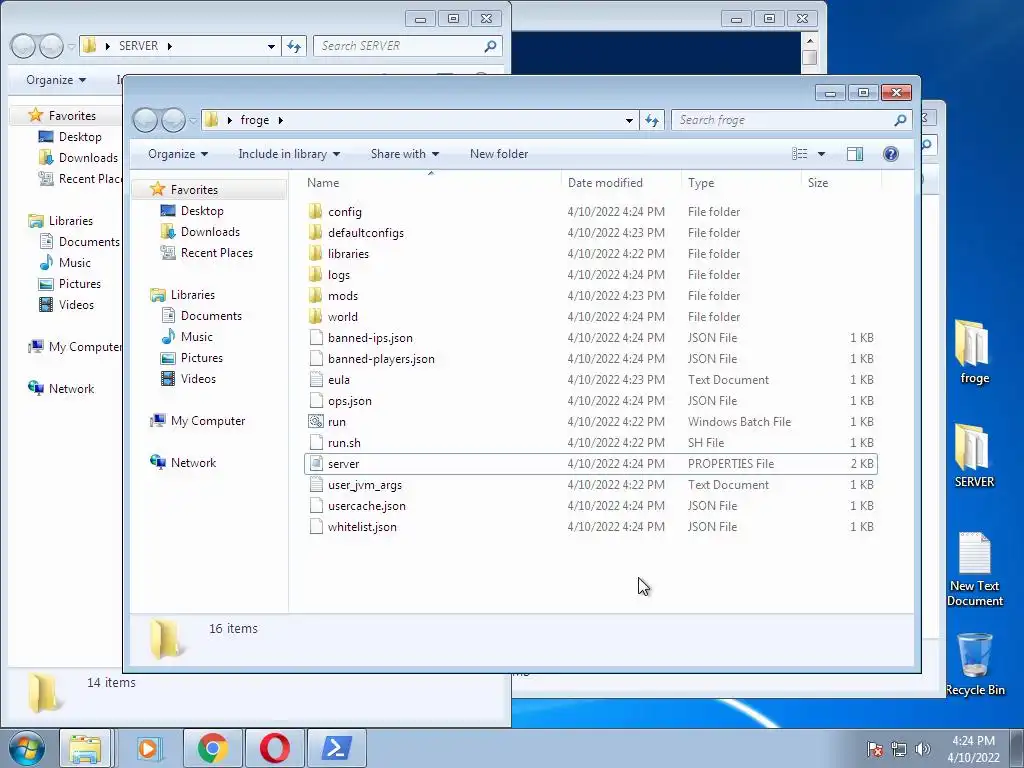1024x768 pixels.
Task: Click Forward button in froge window
Action: tap(173, 120)
